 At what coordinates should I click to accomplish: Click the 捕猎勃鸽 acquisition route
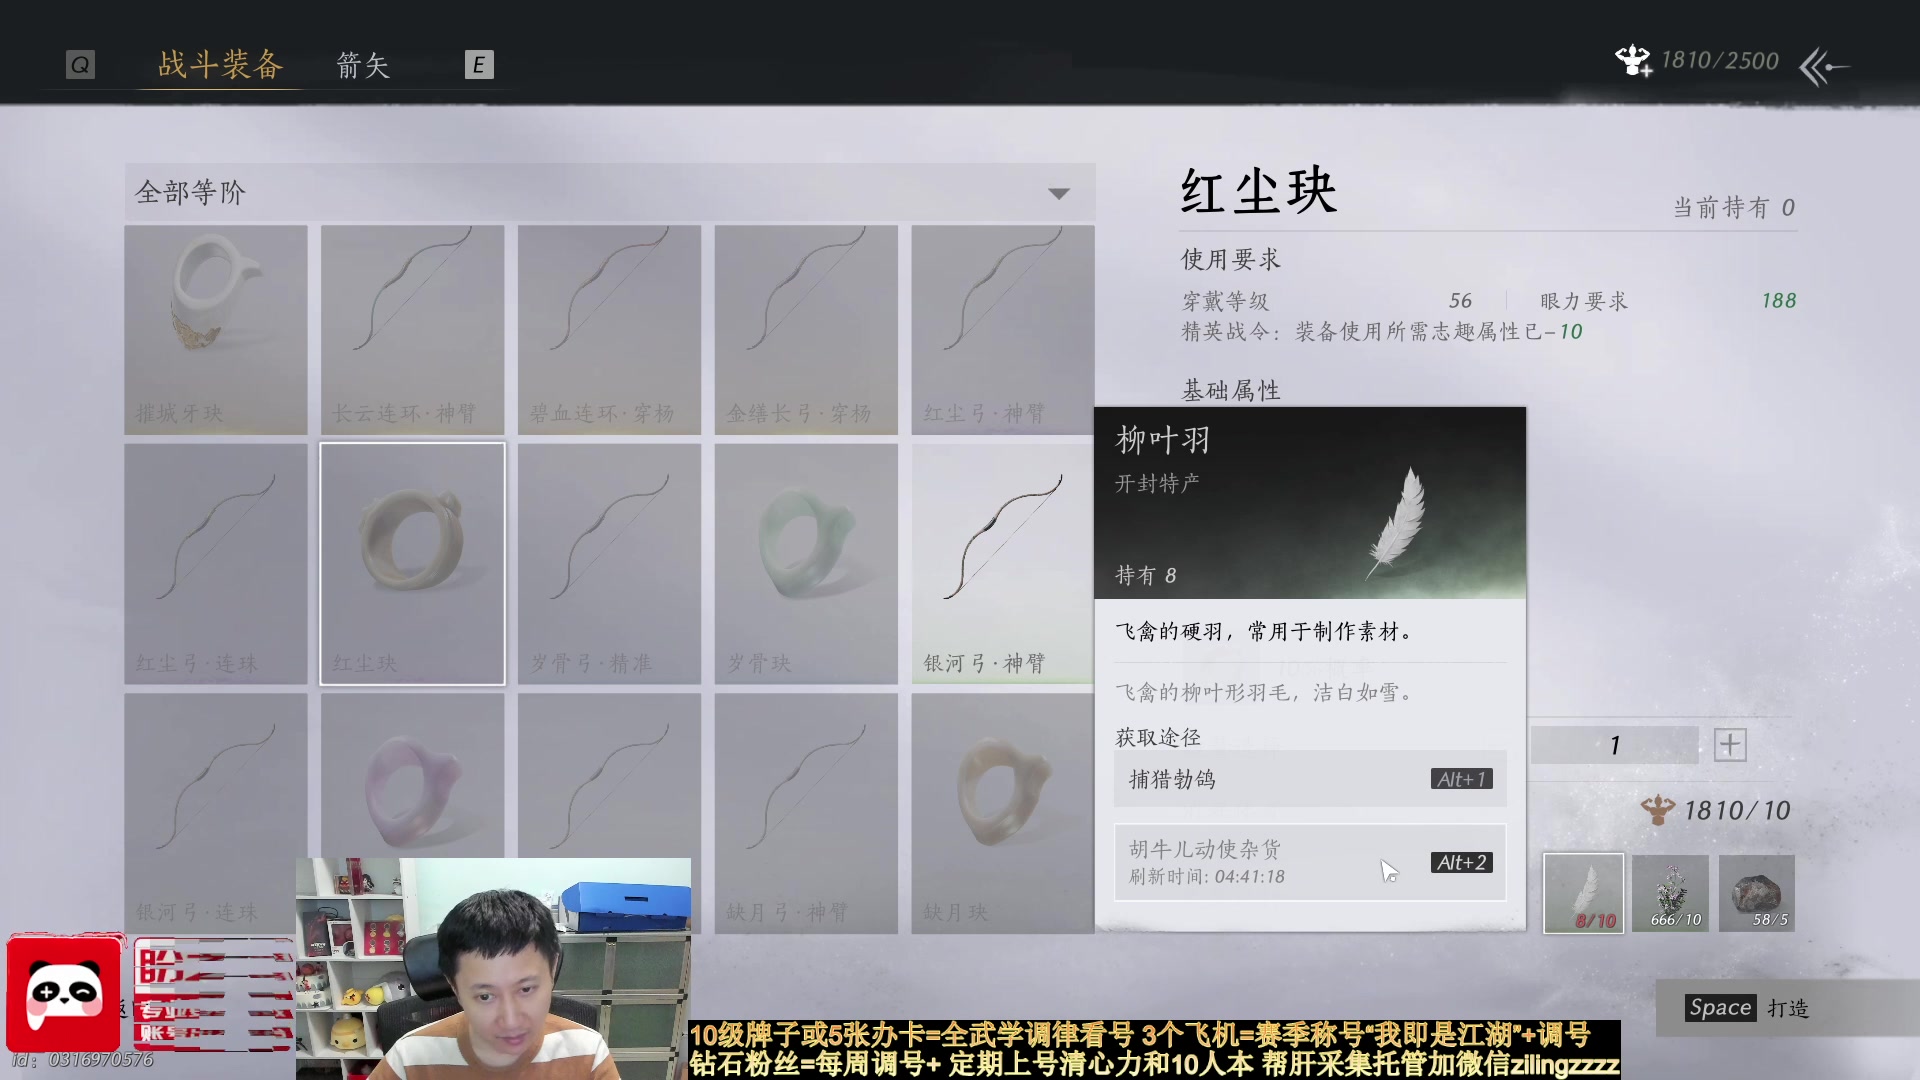(x=1310, y=779)
